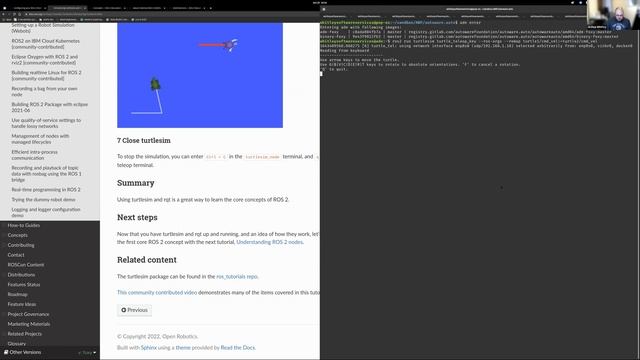The width and height of the screenshot is (640, 360).
Task: Click the turtlesim simulation image
Action: [200, 75]
